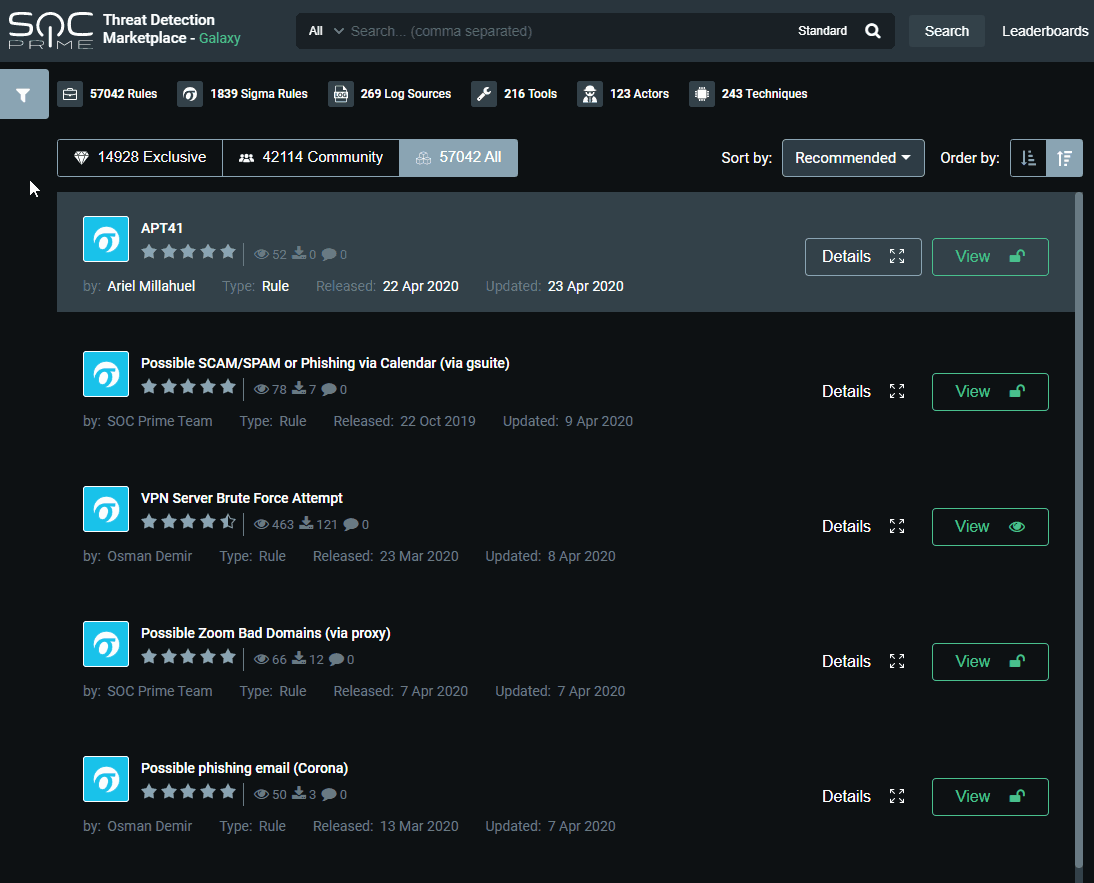Click SOC Prime Team on Zoom rule
Image resolution: width=1094 pixels, height=883 pixels.
point(160,691)
